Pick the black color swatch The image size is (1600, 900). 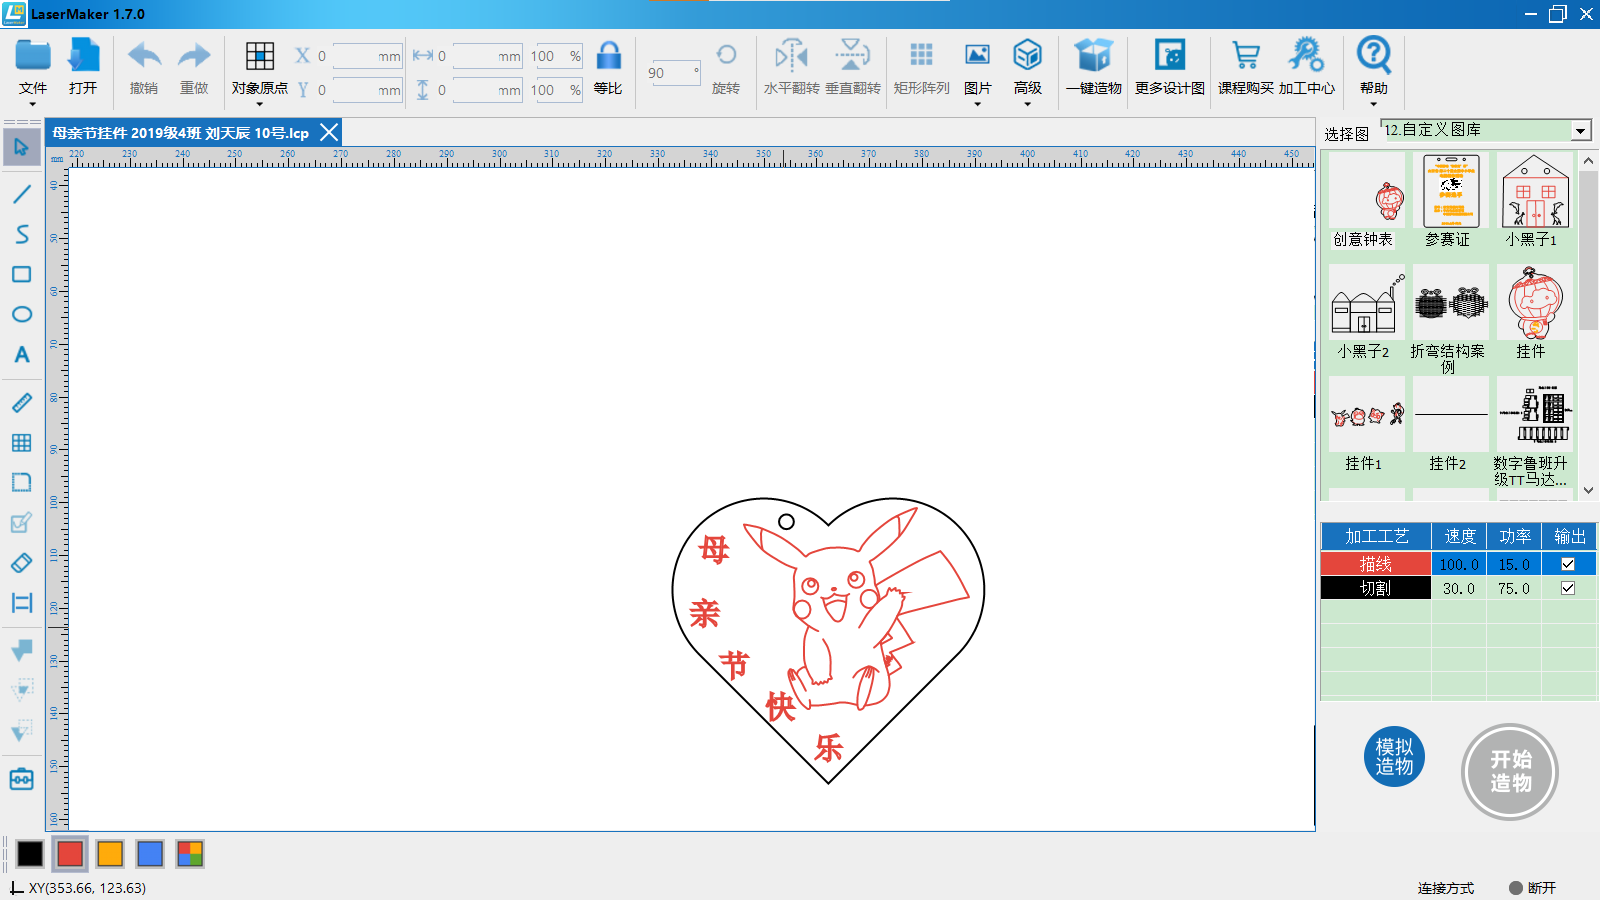(x=30, y=853)
